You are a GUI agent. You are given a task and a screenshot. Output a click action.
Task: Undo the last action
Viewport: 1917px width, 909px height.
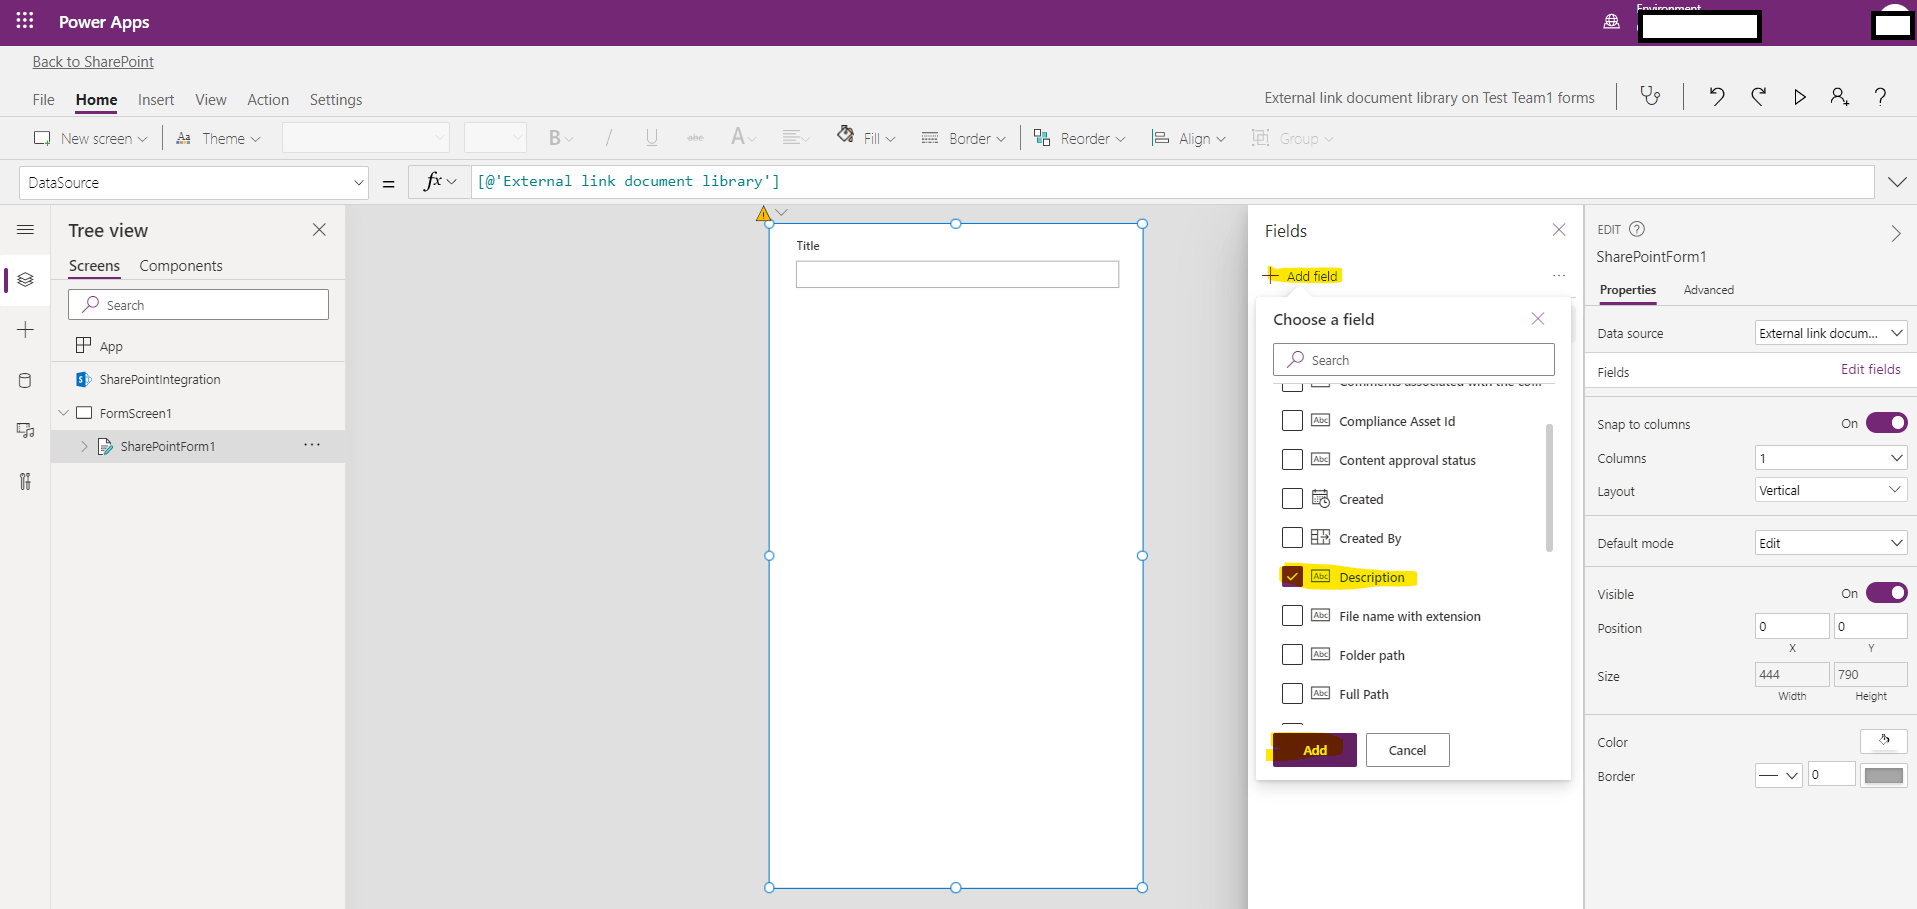point(1717,96)
